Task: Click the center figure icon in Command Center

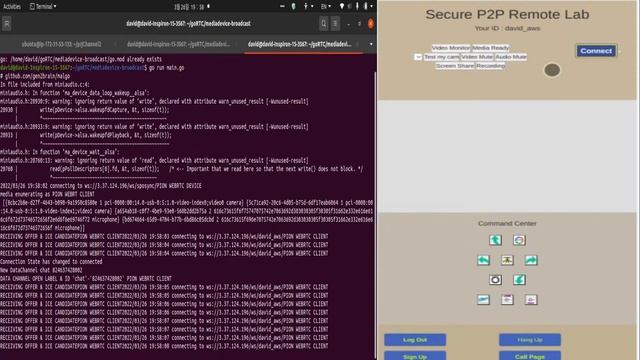Action: [x=507, y=260]
